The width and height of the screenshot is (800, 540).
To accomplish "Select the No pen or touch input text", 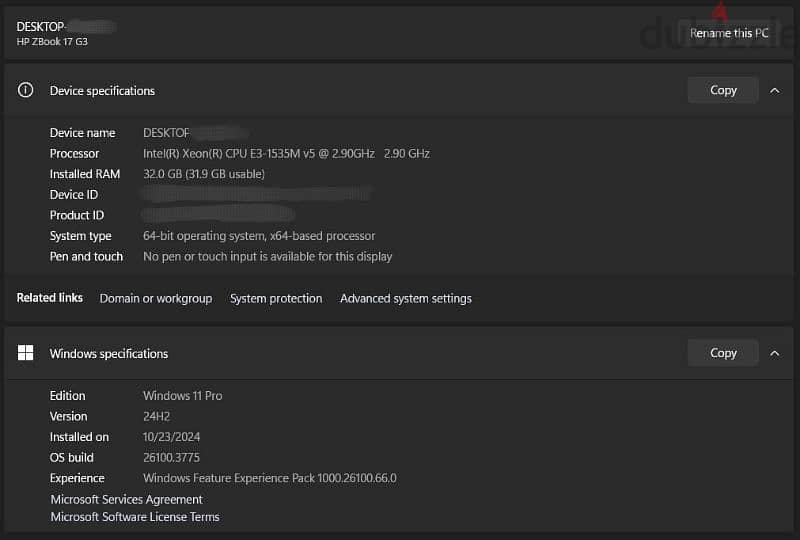I will (267, 256).
